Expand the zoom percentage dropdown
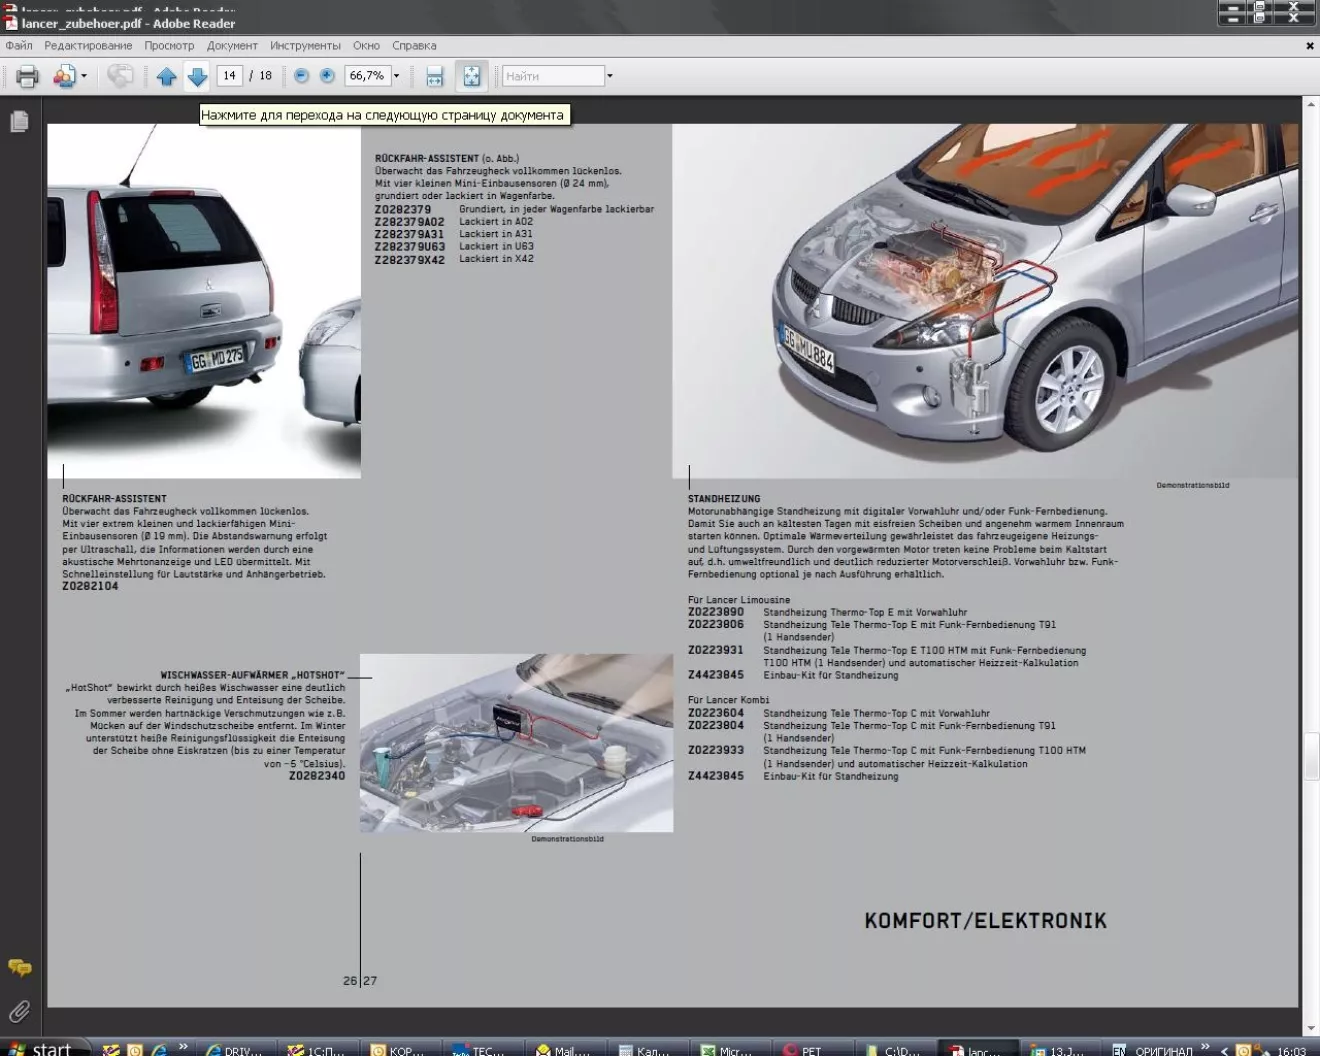This screenshot has width=1320, height=1056. tap(396, 76)
